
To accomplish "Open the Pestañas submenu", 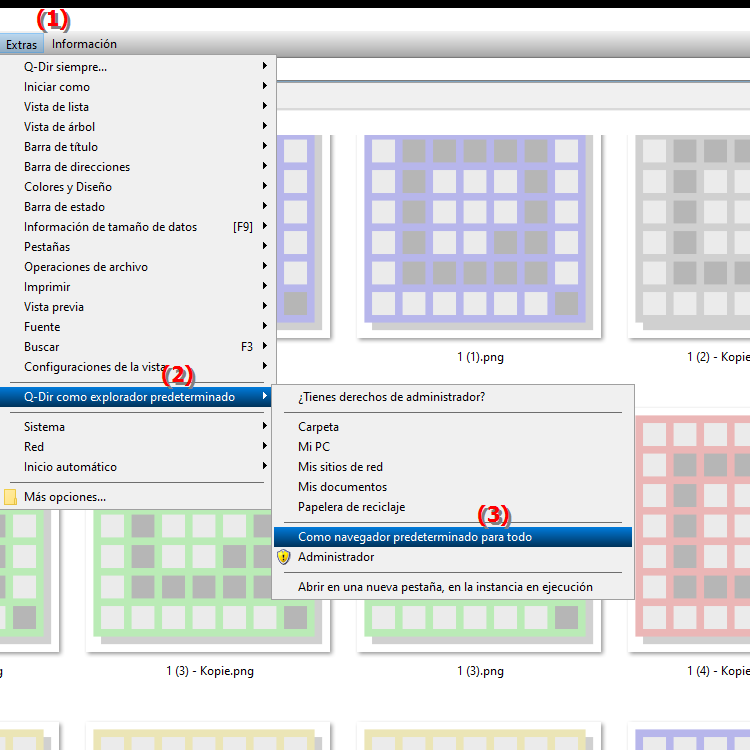I will pos(137,247).
